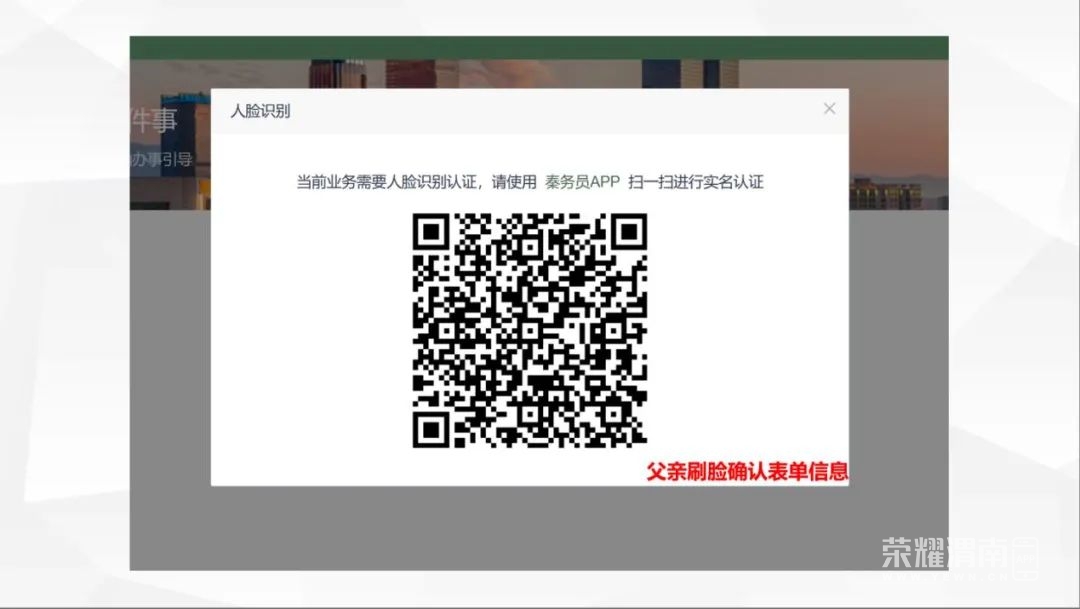Click the text 当前业务需要人脸识别认证，请使用
Viewport: 1080px width, 609px height.
pos(417,182)
